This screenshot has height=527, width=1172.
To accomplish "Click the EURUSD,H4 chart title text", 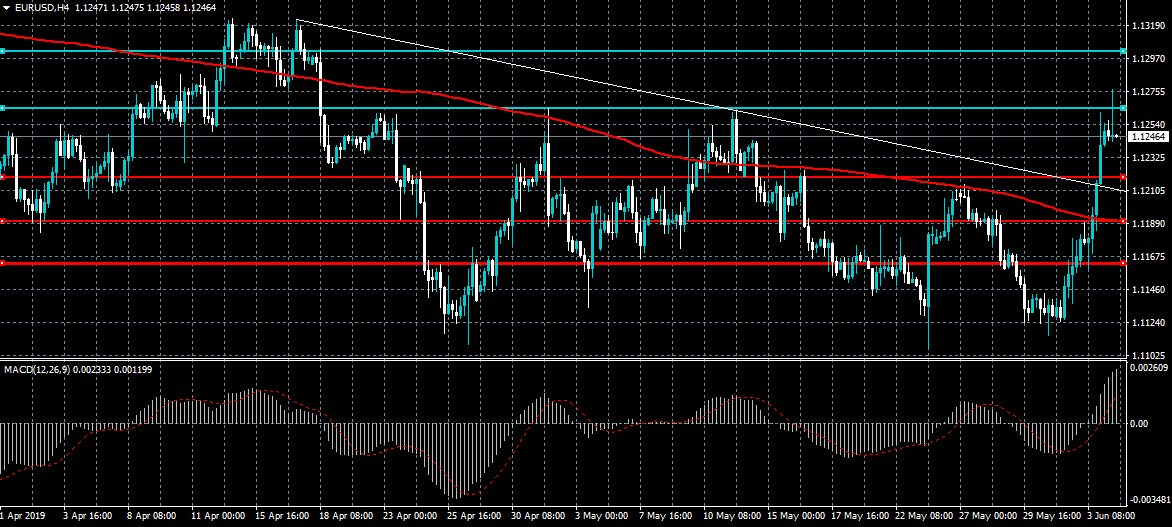I will tap(41, 7).
